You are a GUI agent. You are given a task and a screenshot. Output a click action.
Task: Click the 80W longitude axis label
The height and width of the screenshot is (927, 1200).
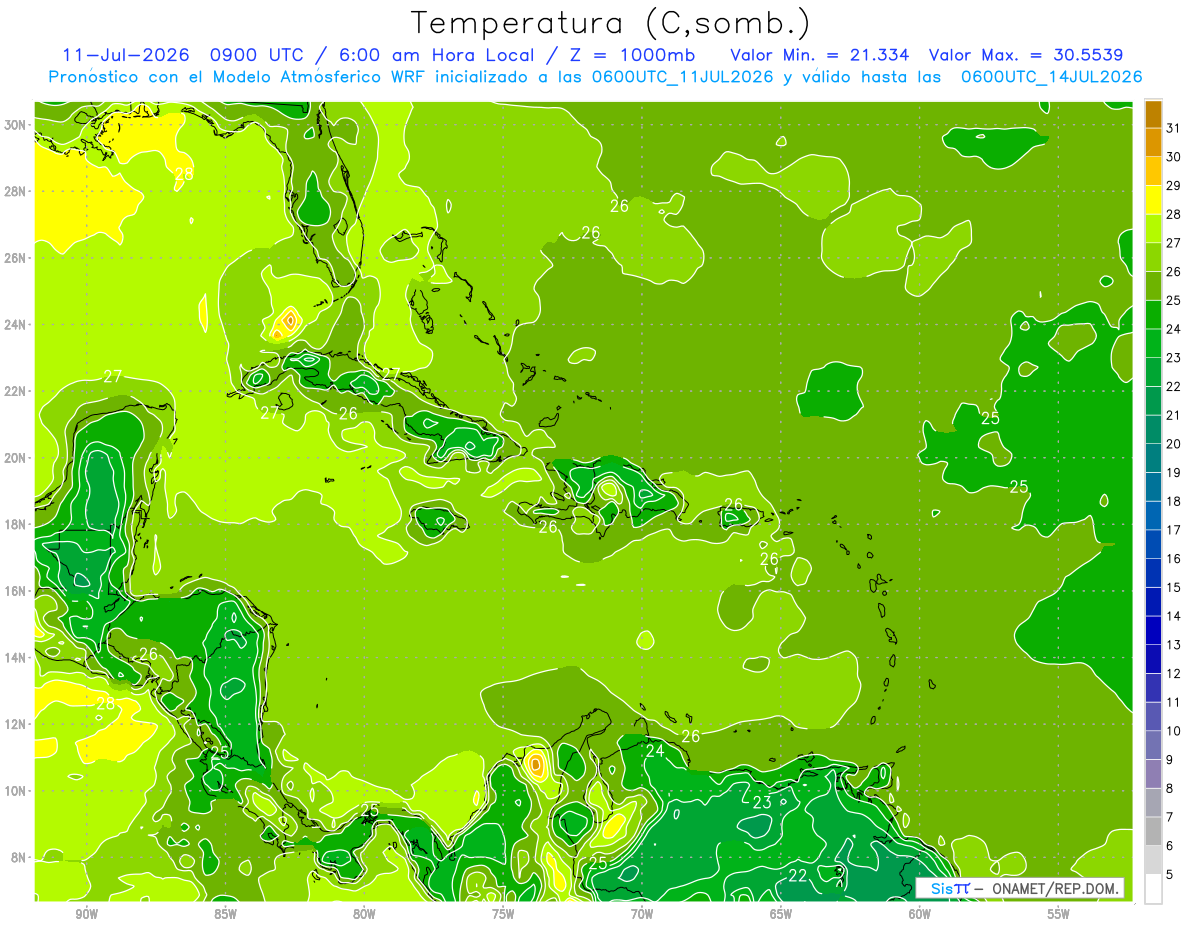pos(364,914)
